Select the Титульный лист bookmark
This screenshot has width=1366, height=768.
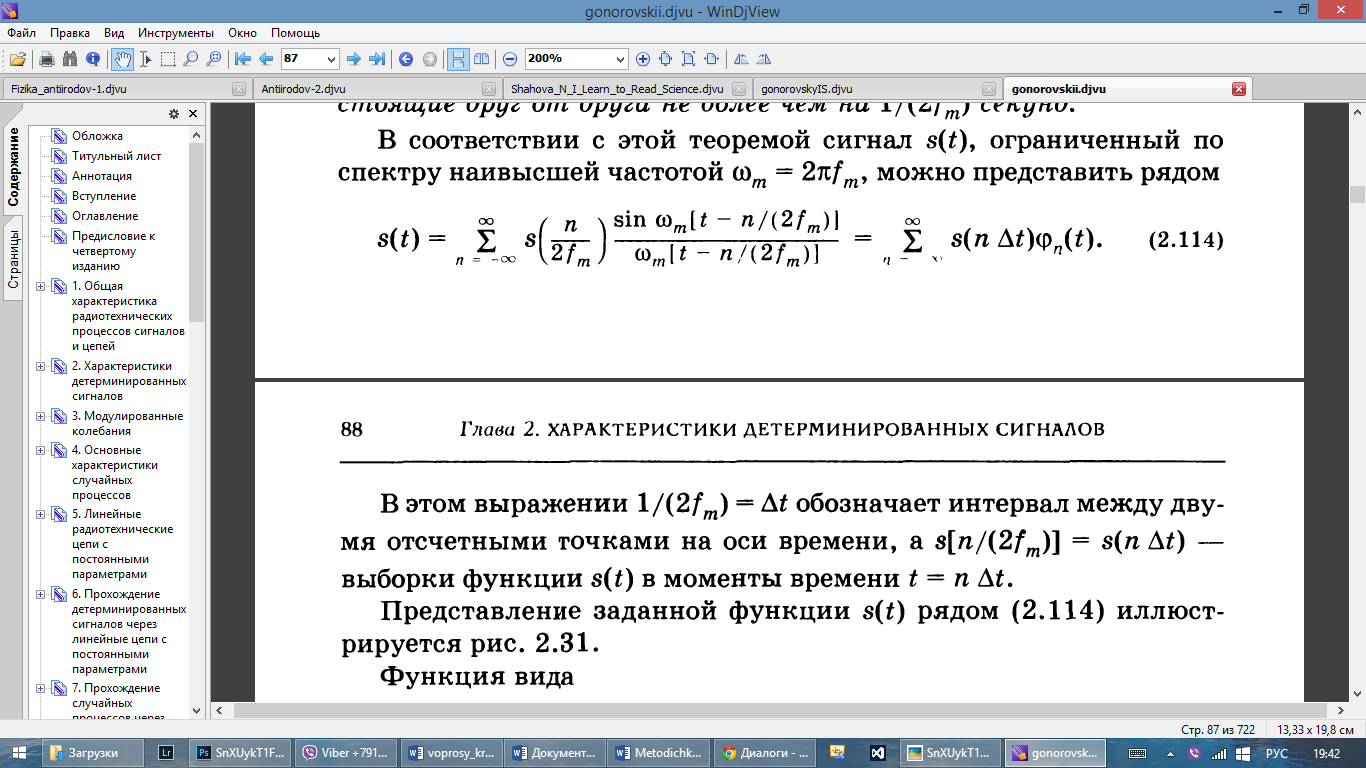[116, 156]
